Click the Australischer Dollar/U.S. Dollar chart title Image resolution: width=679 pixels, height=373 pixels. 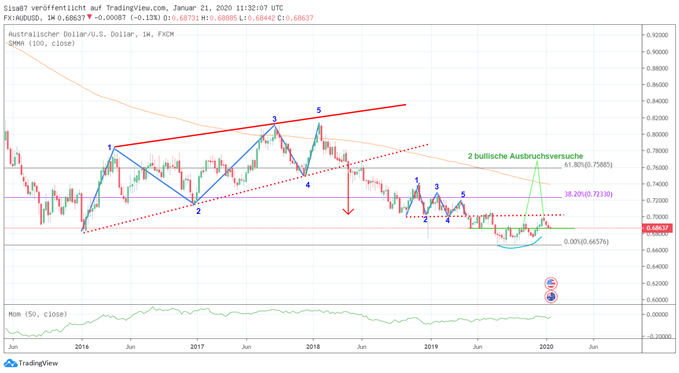(x=91, y=34)
